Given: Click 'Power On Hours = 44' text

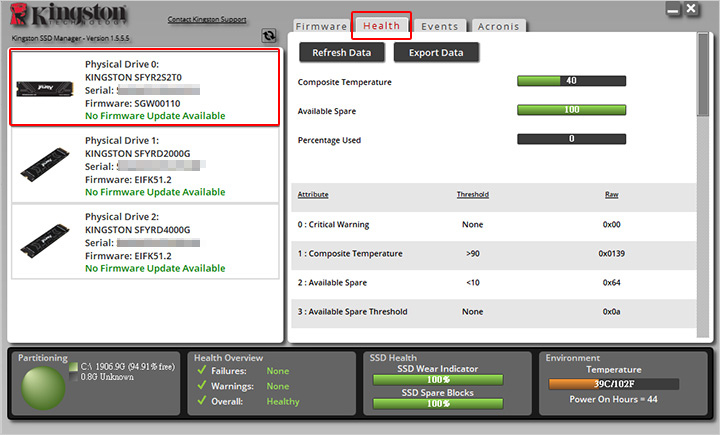Looking at the screenshot, I should (x=613, y=399).
